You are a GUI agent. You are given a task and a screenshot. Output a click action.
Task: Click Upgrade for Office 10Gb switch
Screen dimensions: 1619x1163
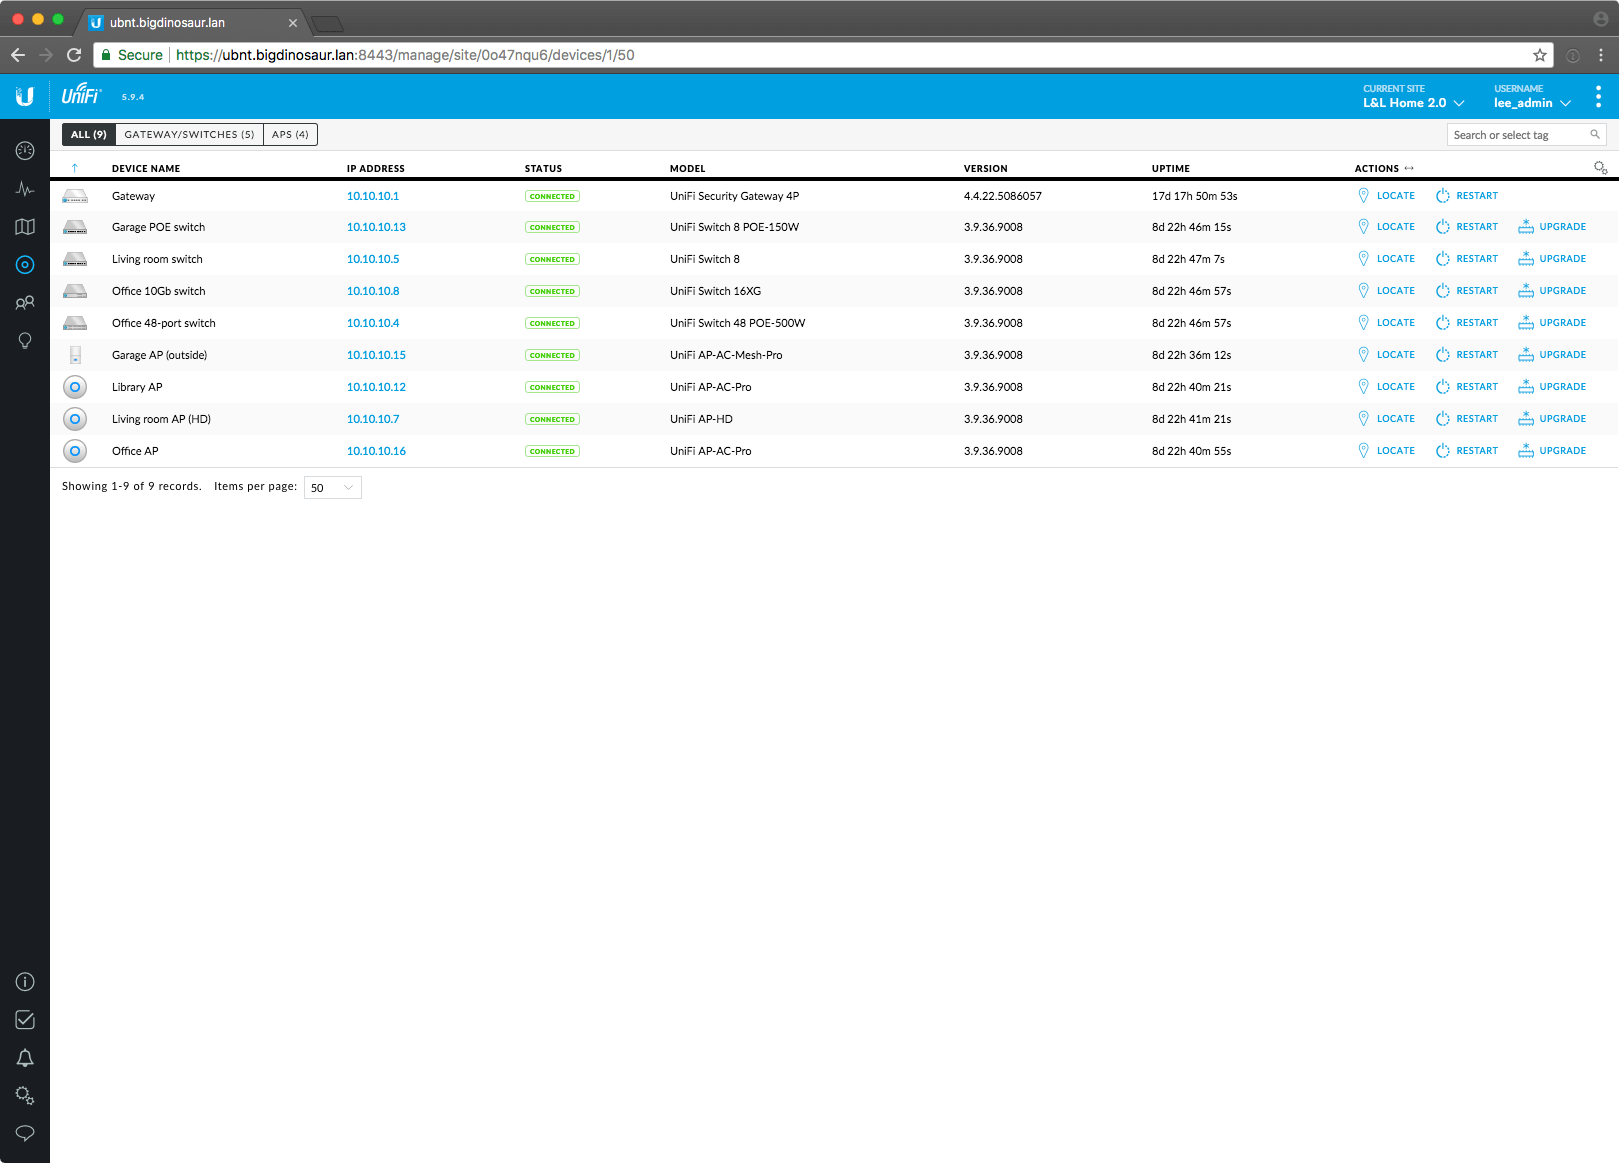pos(1552,291)
